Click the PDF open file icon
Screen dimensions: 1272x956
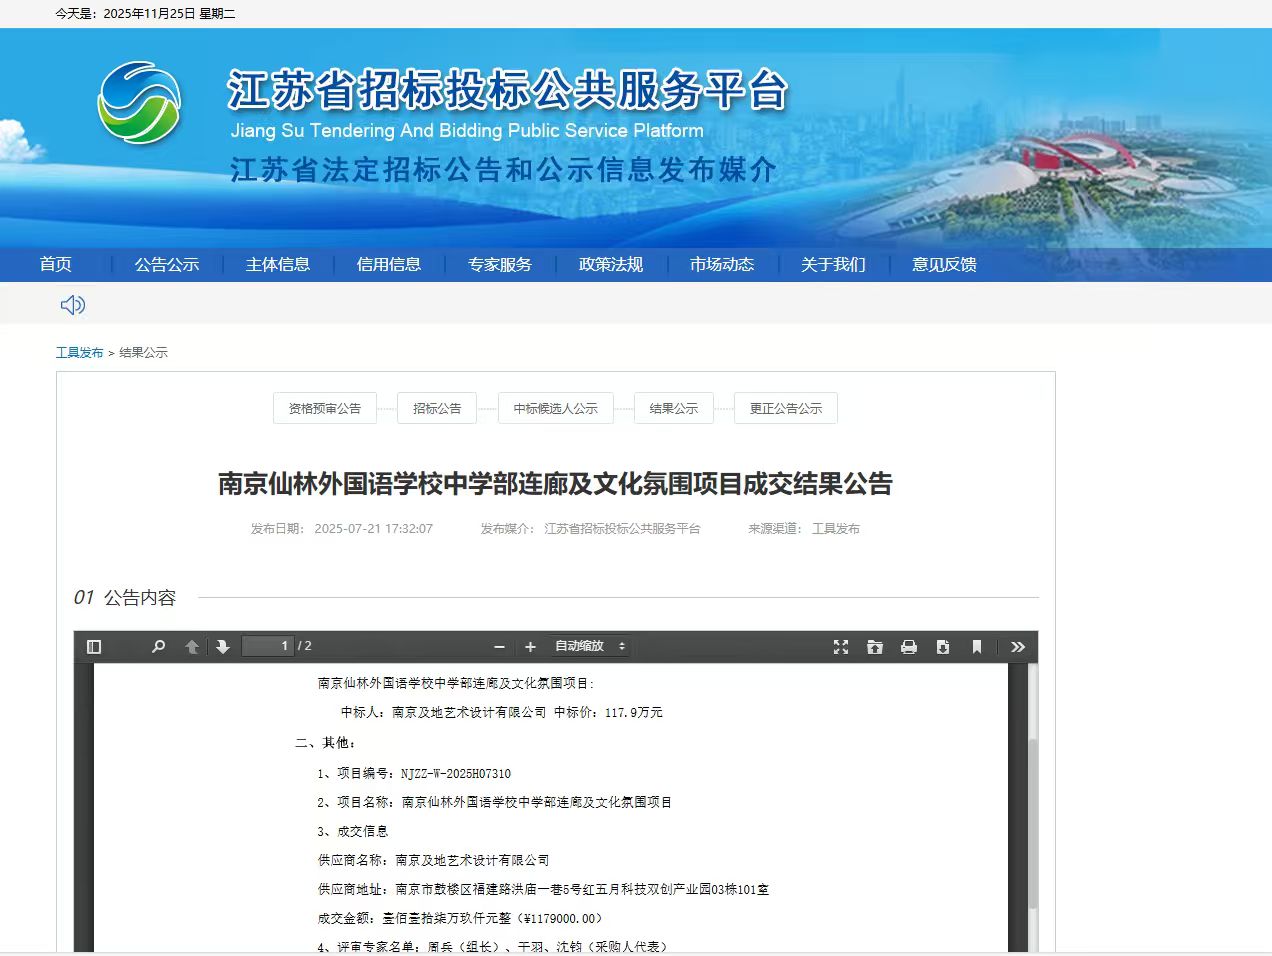pyautogui.click(x=875, y=647)
